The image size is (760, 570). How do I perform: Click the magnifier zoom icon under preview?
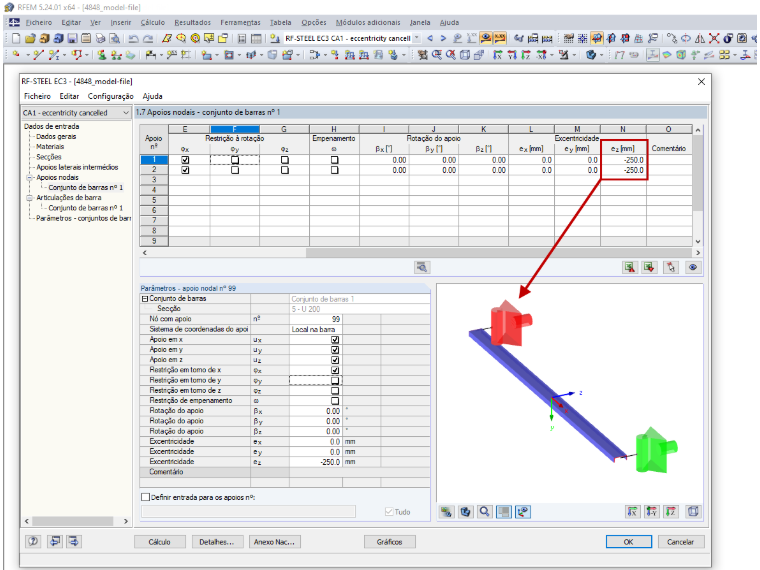click(x=484, y=512)
